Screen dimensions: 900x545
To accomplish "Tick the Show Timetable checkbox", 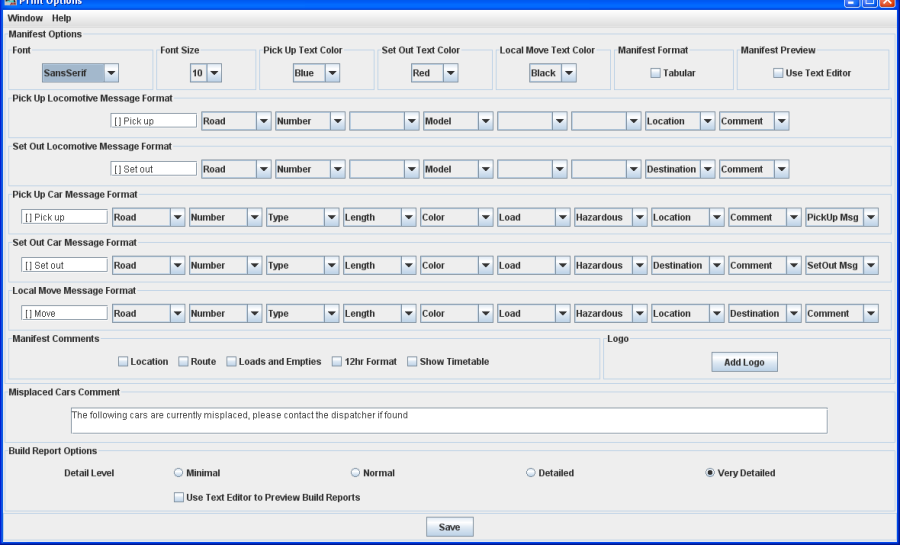I will click(x=412, y=362).
